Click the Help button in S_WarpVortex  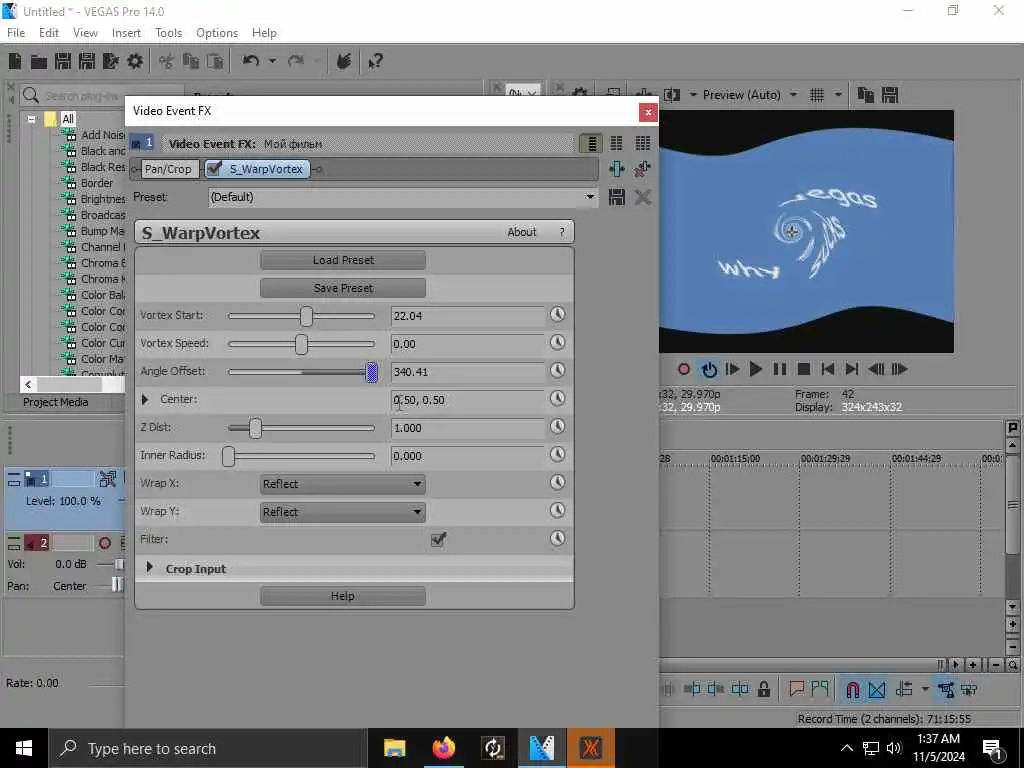(x=343, y=596)
